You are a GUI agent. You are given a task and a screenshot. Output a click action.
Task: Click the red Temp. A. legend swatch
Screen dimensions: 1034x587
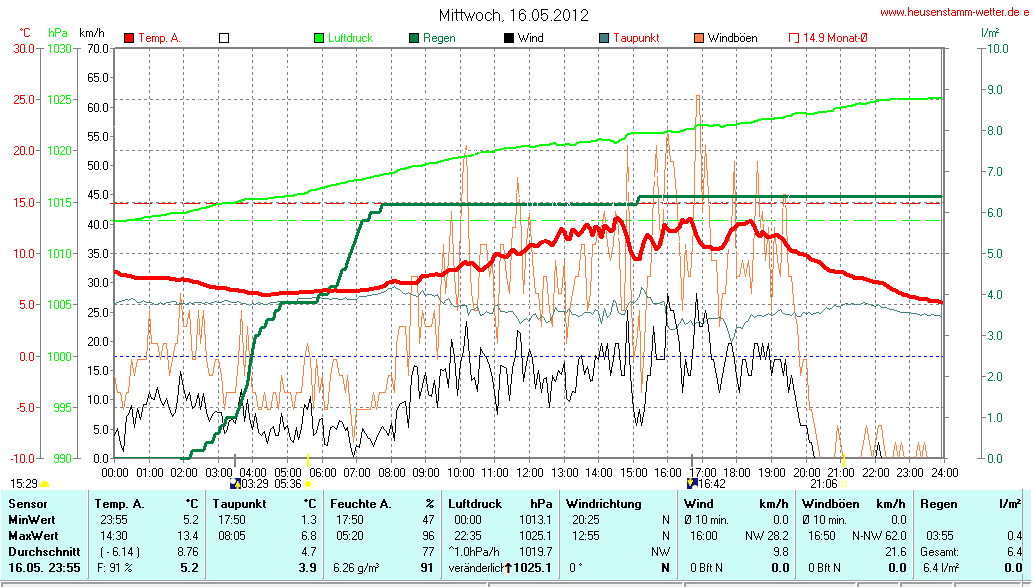(x=129, y=38)
